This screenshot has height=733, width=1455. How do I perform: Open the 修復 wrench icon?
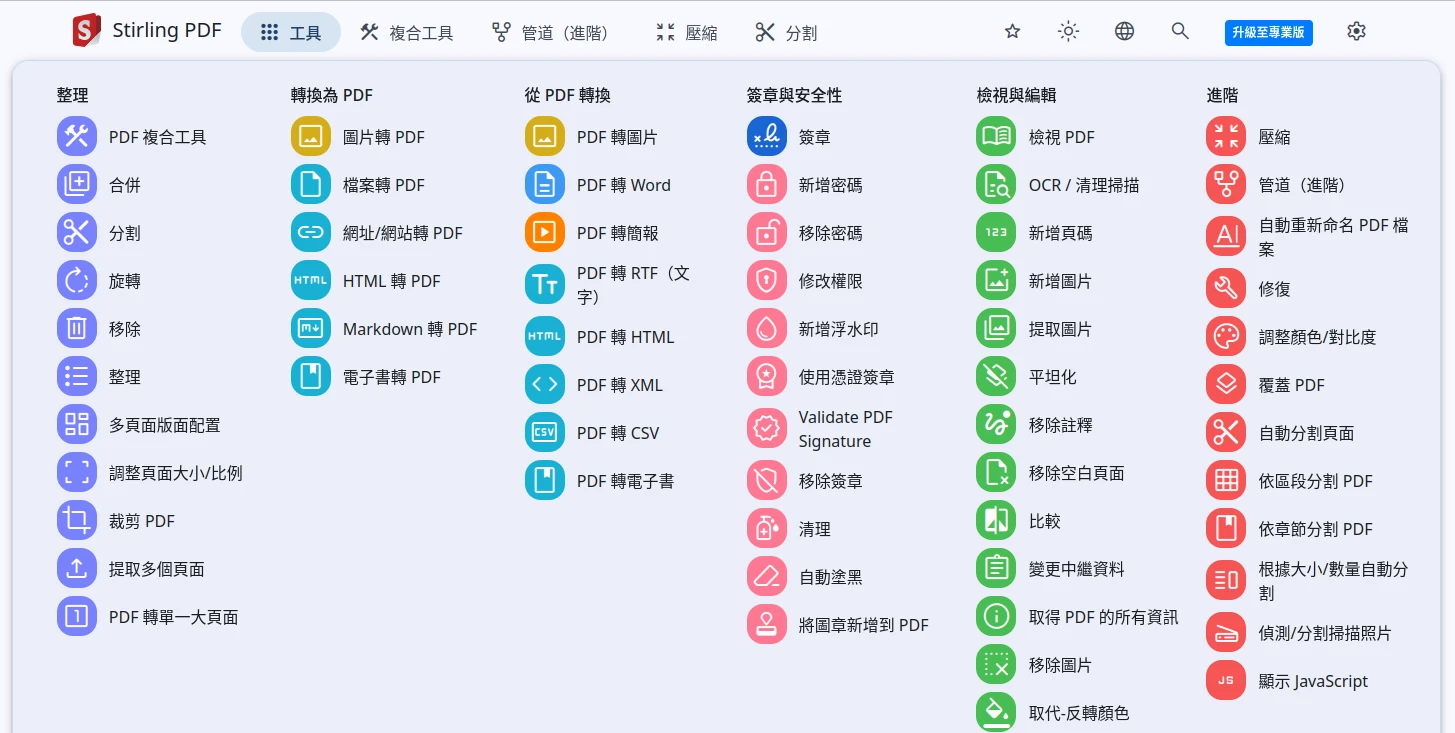click(x=1226, y=288)
